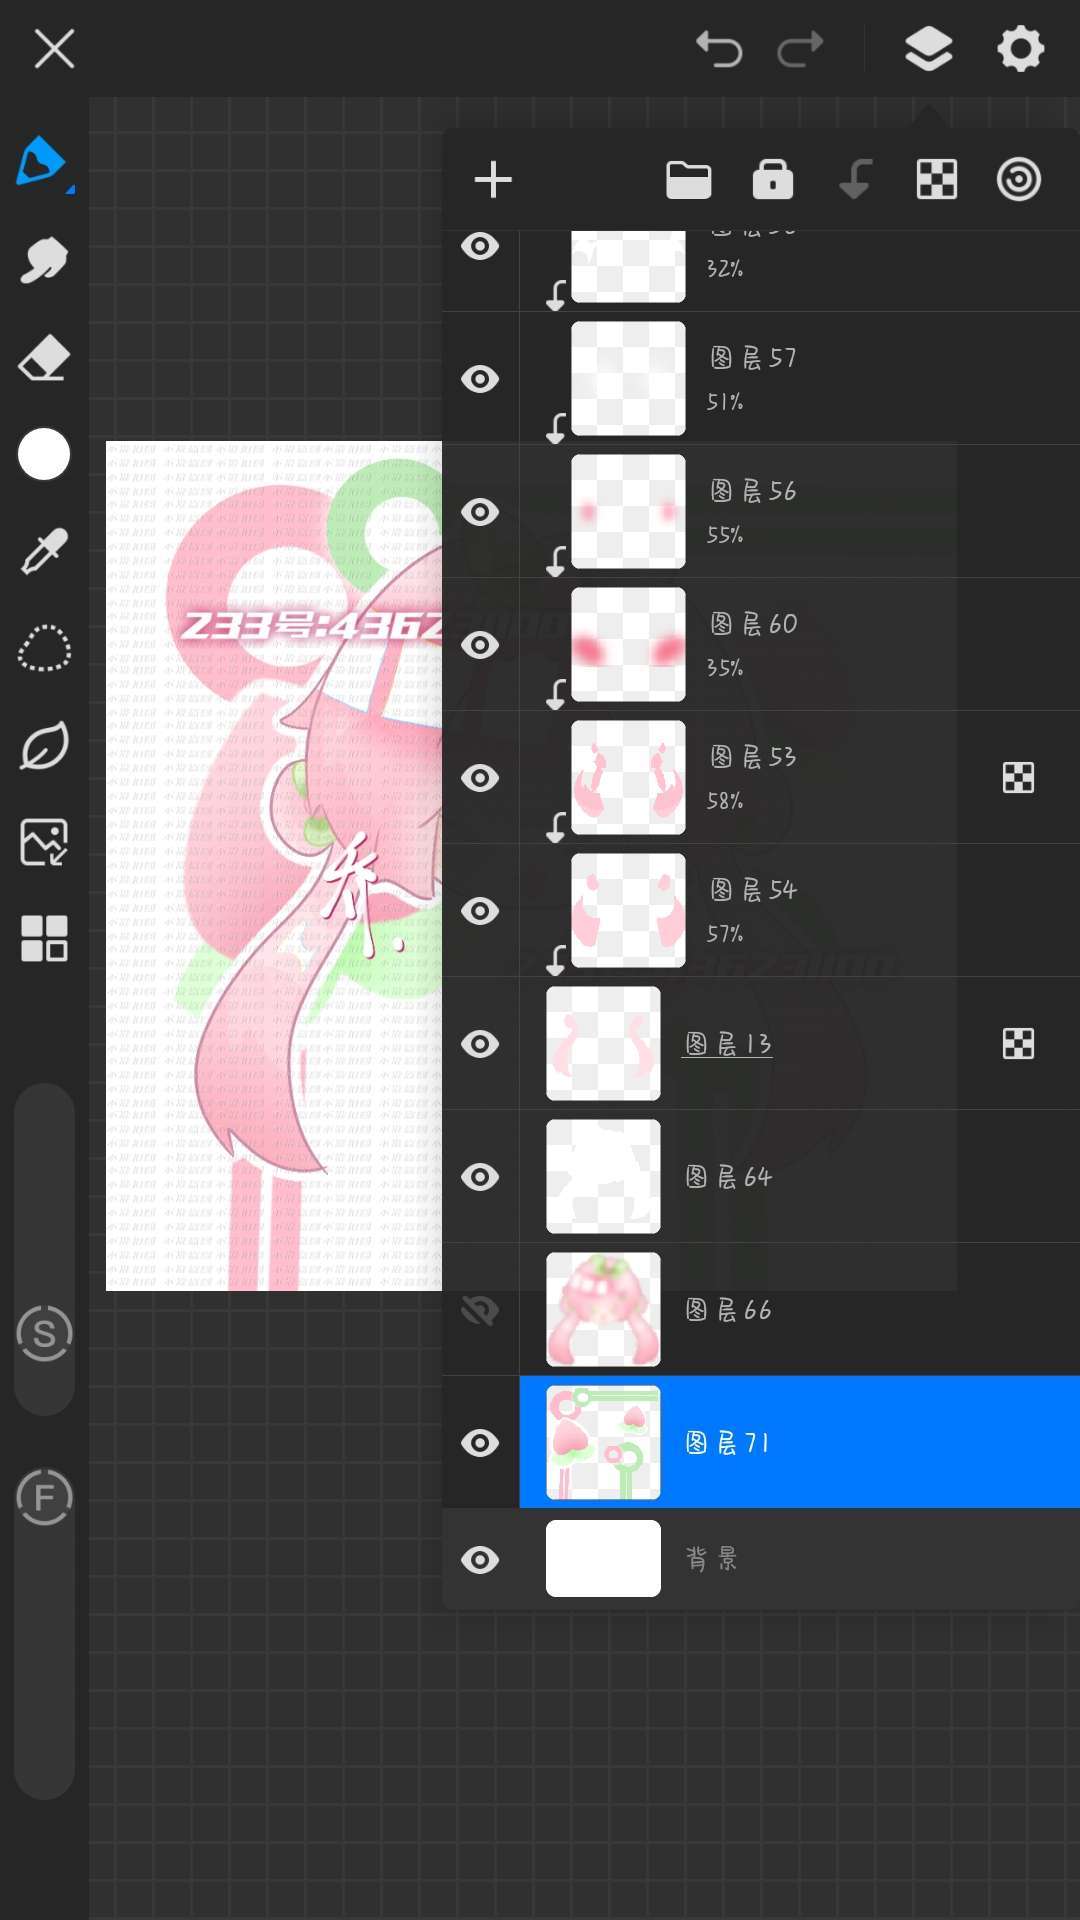Viewport: 1080px width, 1920px height.
Task: Select the white 背景 thumbnail
Action: [603, 1559]
